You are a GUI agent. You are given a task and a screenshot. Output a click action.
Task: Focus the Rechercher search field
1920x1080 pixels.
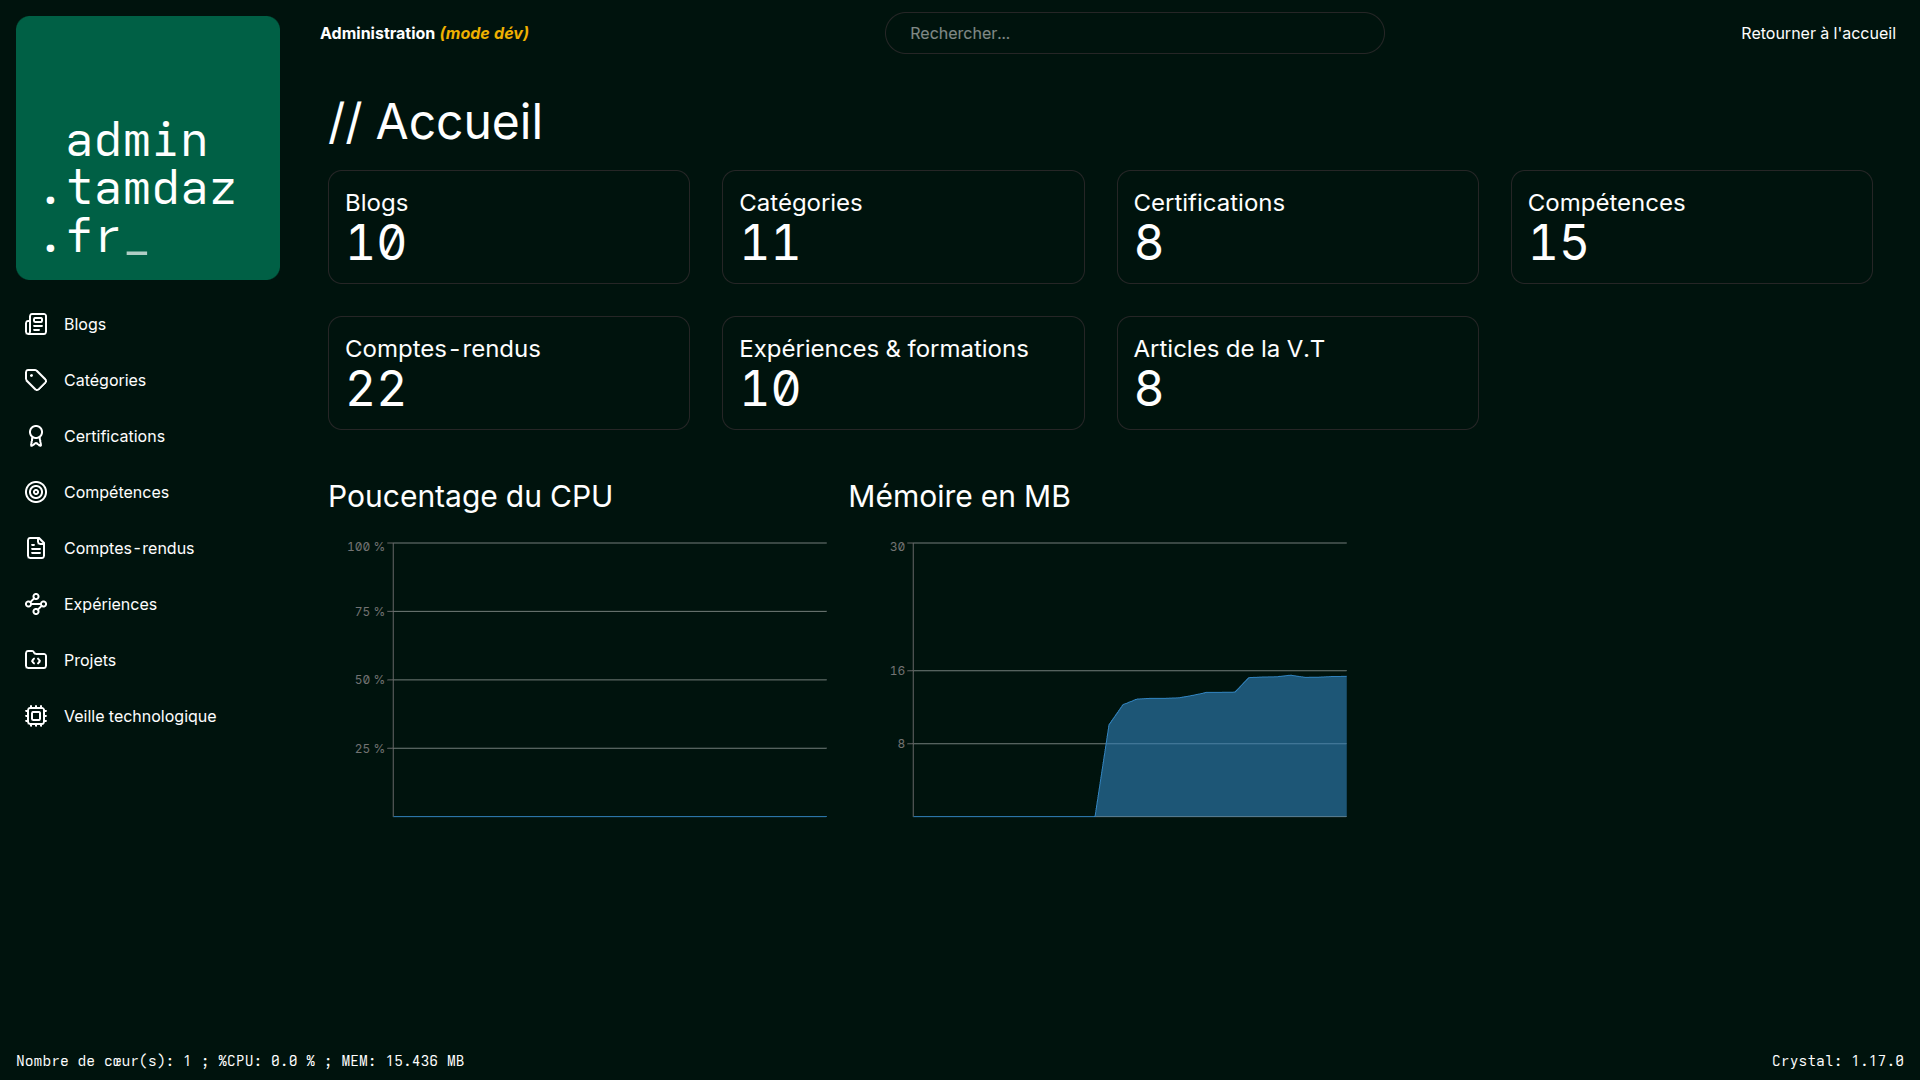pyautogui.click(x=1134, y=33)
